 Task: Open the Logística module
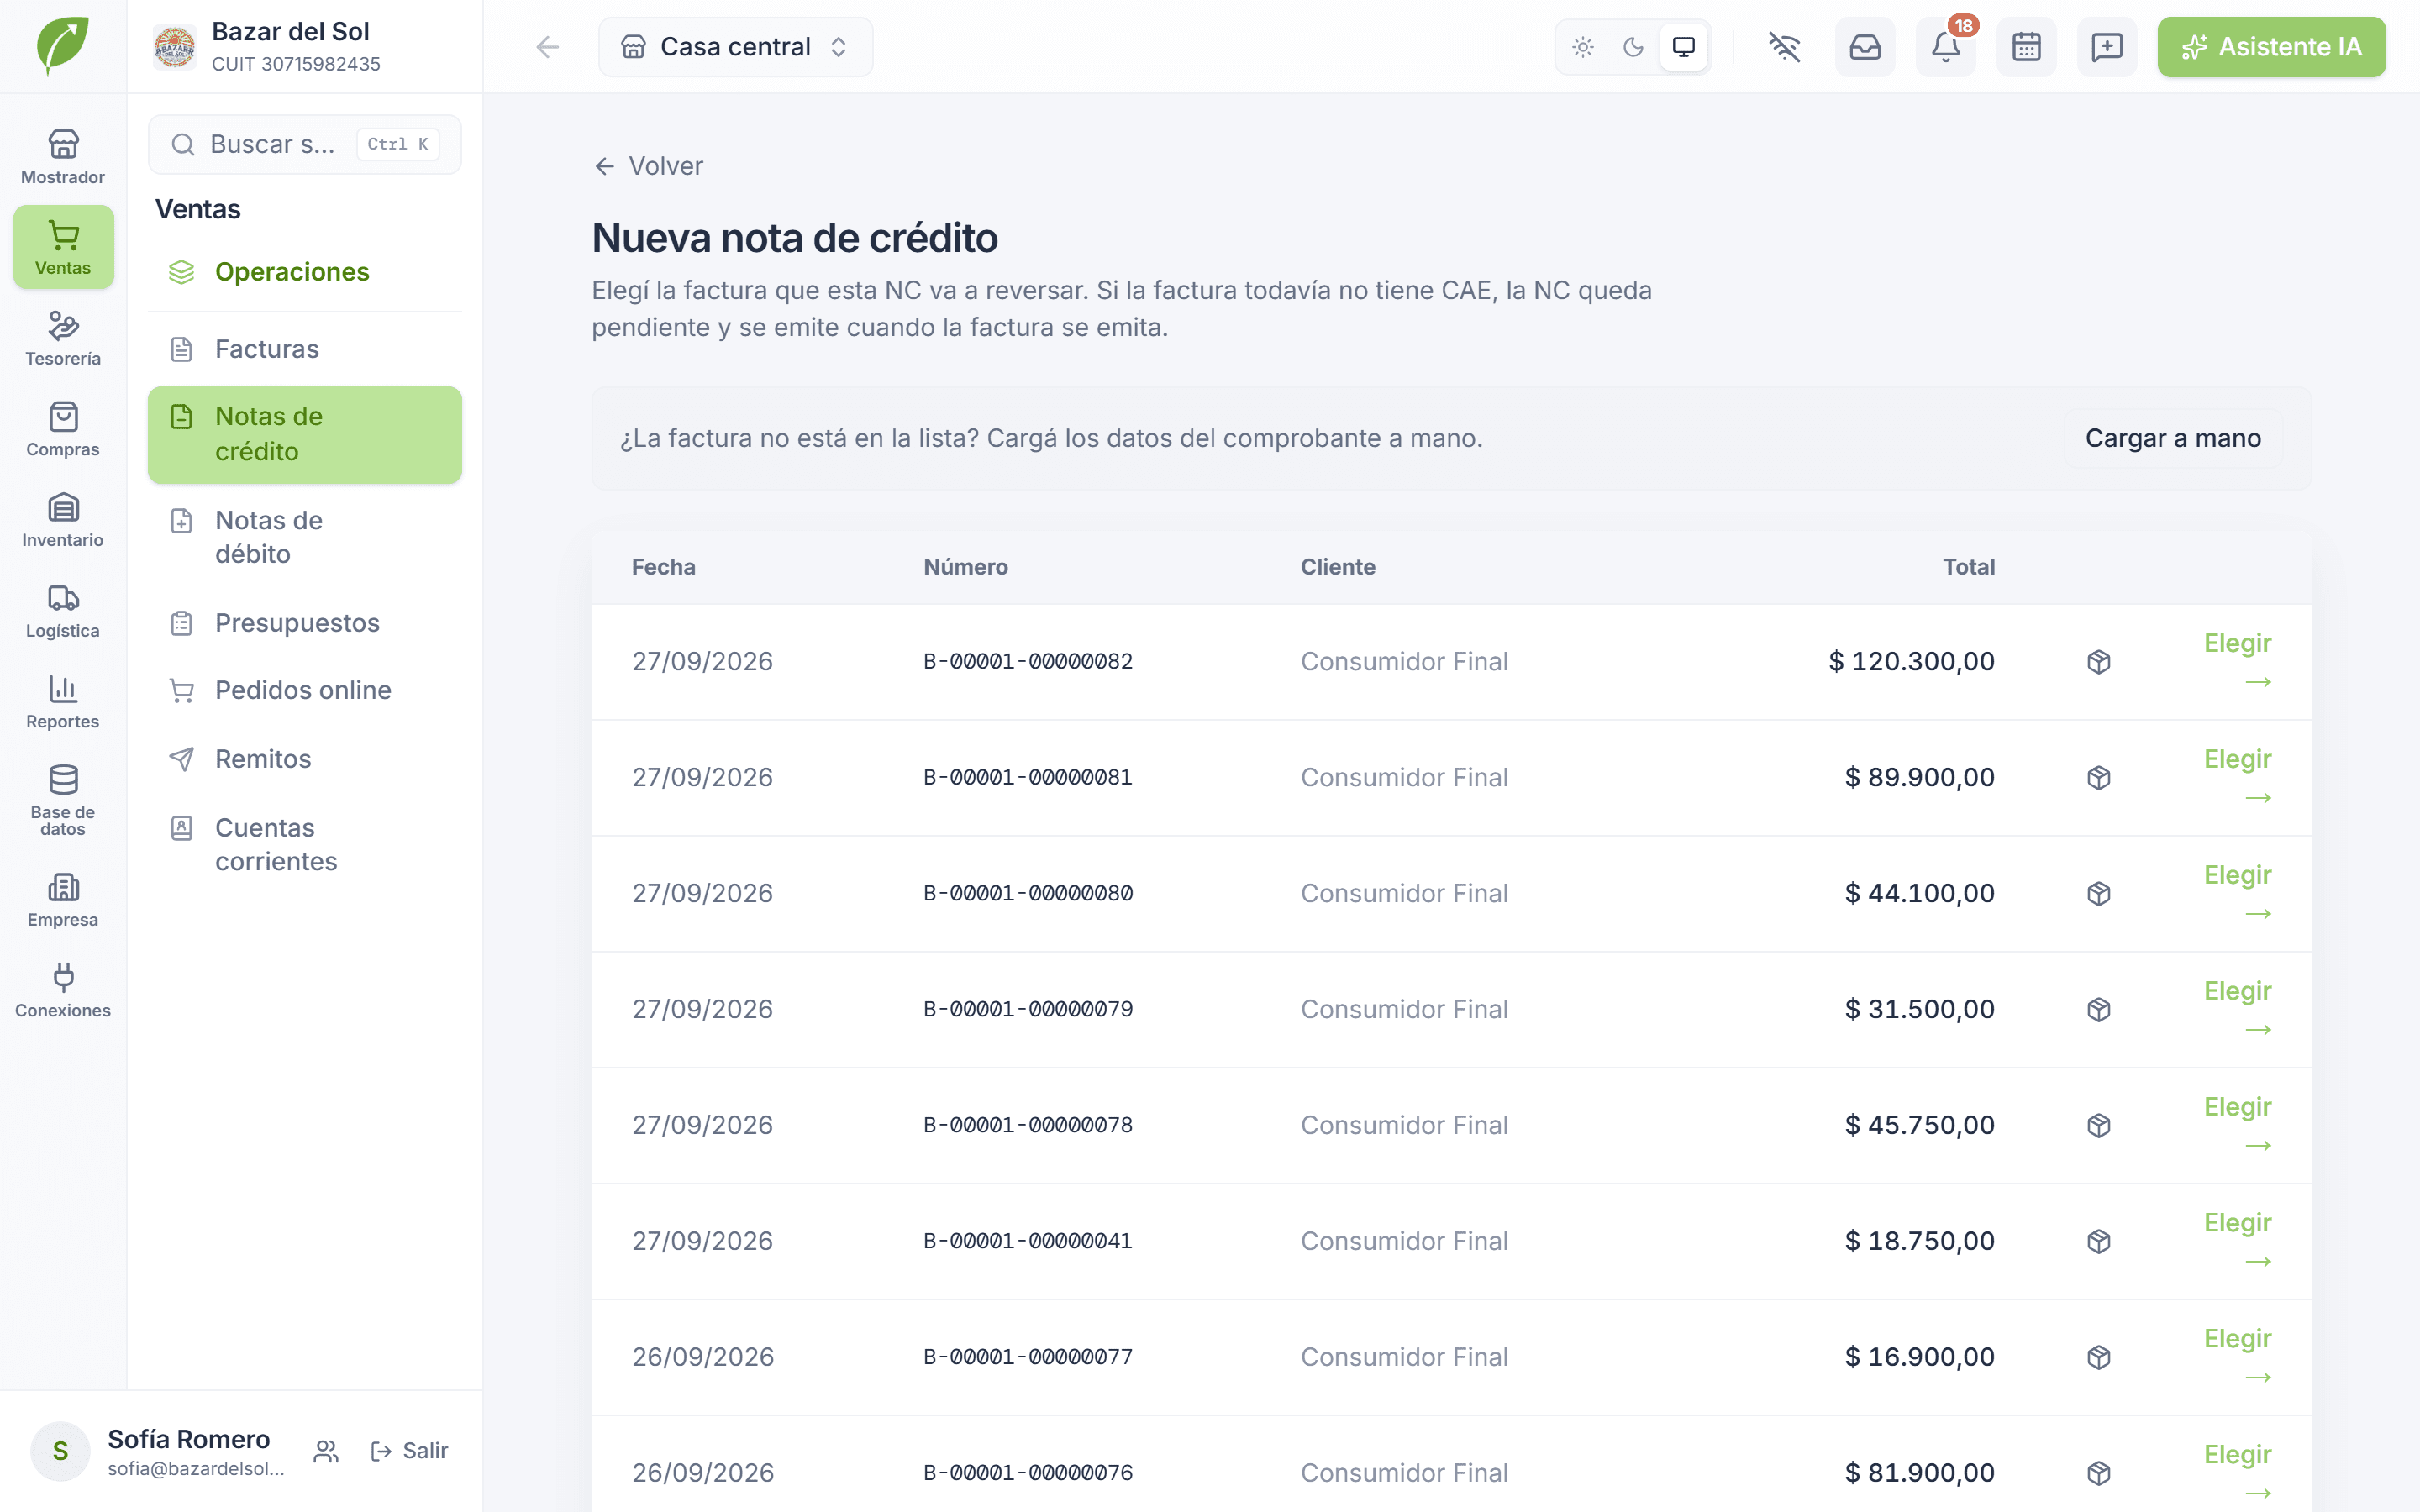(x=63, y=611)
